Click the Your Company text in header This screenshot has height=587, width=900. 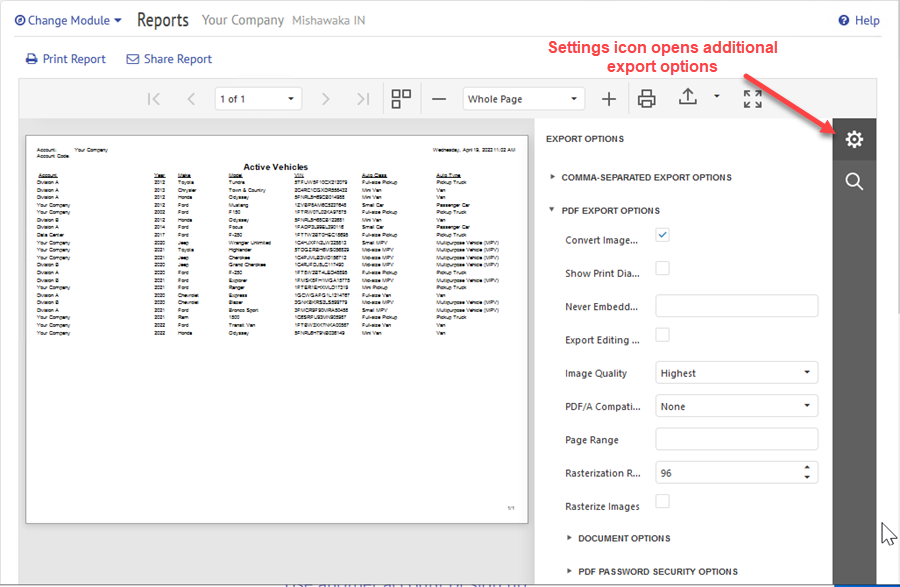click(x=243, y=20)
